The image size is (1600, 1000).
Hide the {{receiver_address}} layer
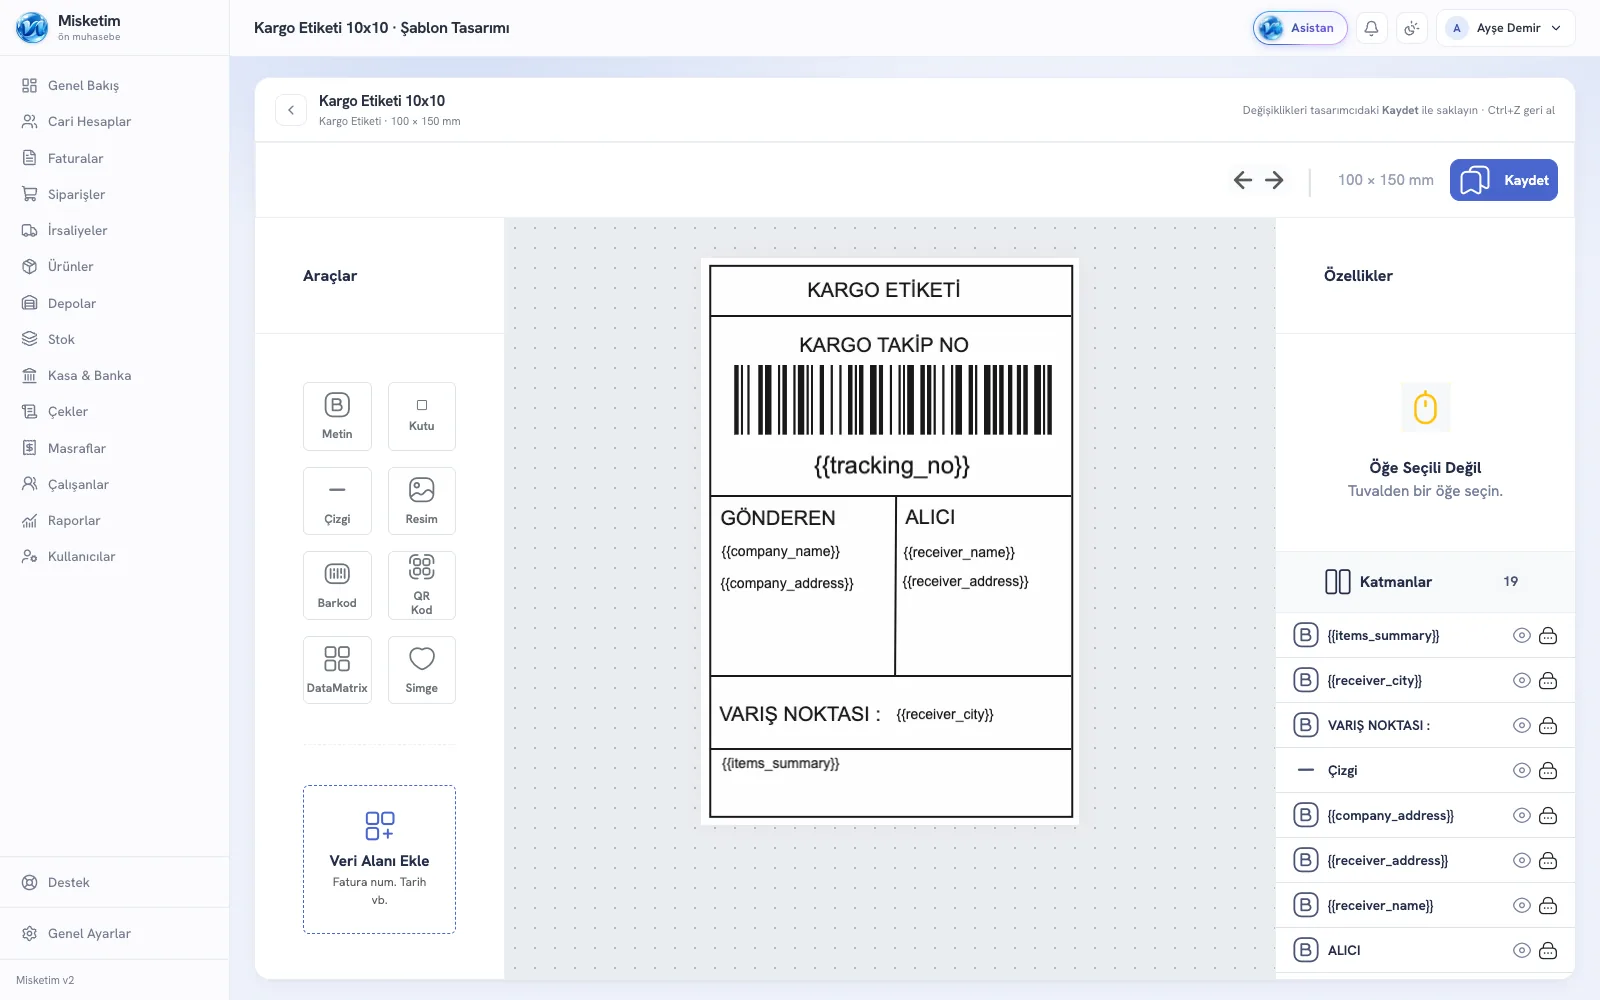1522,860
